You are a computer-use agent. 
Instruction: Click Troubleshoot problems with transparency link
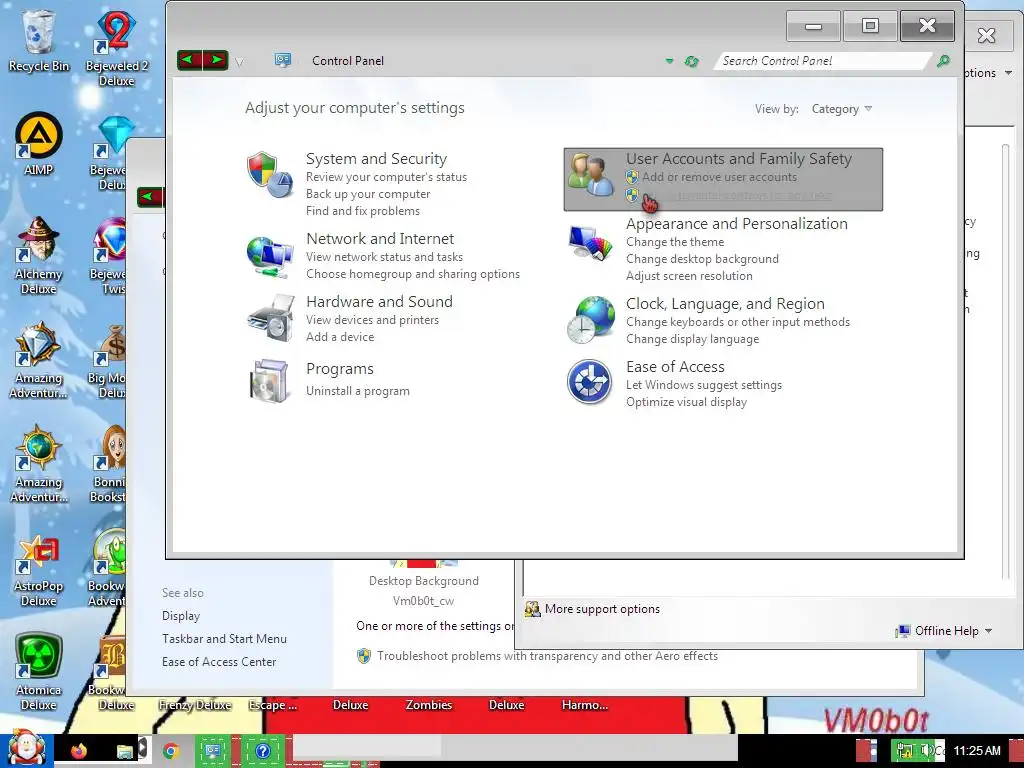point(547,656)
